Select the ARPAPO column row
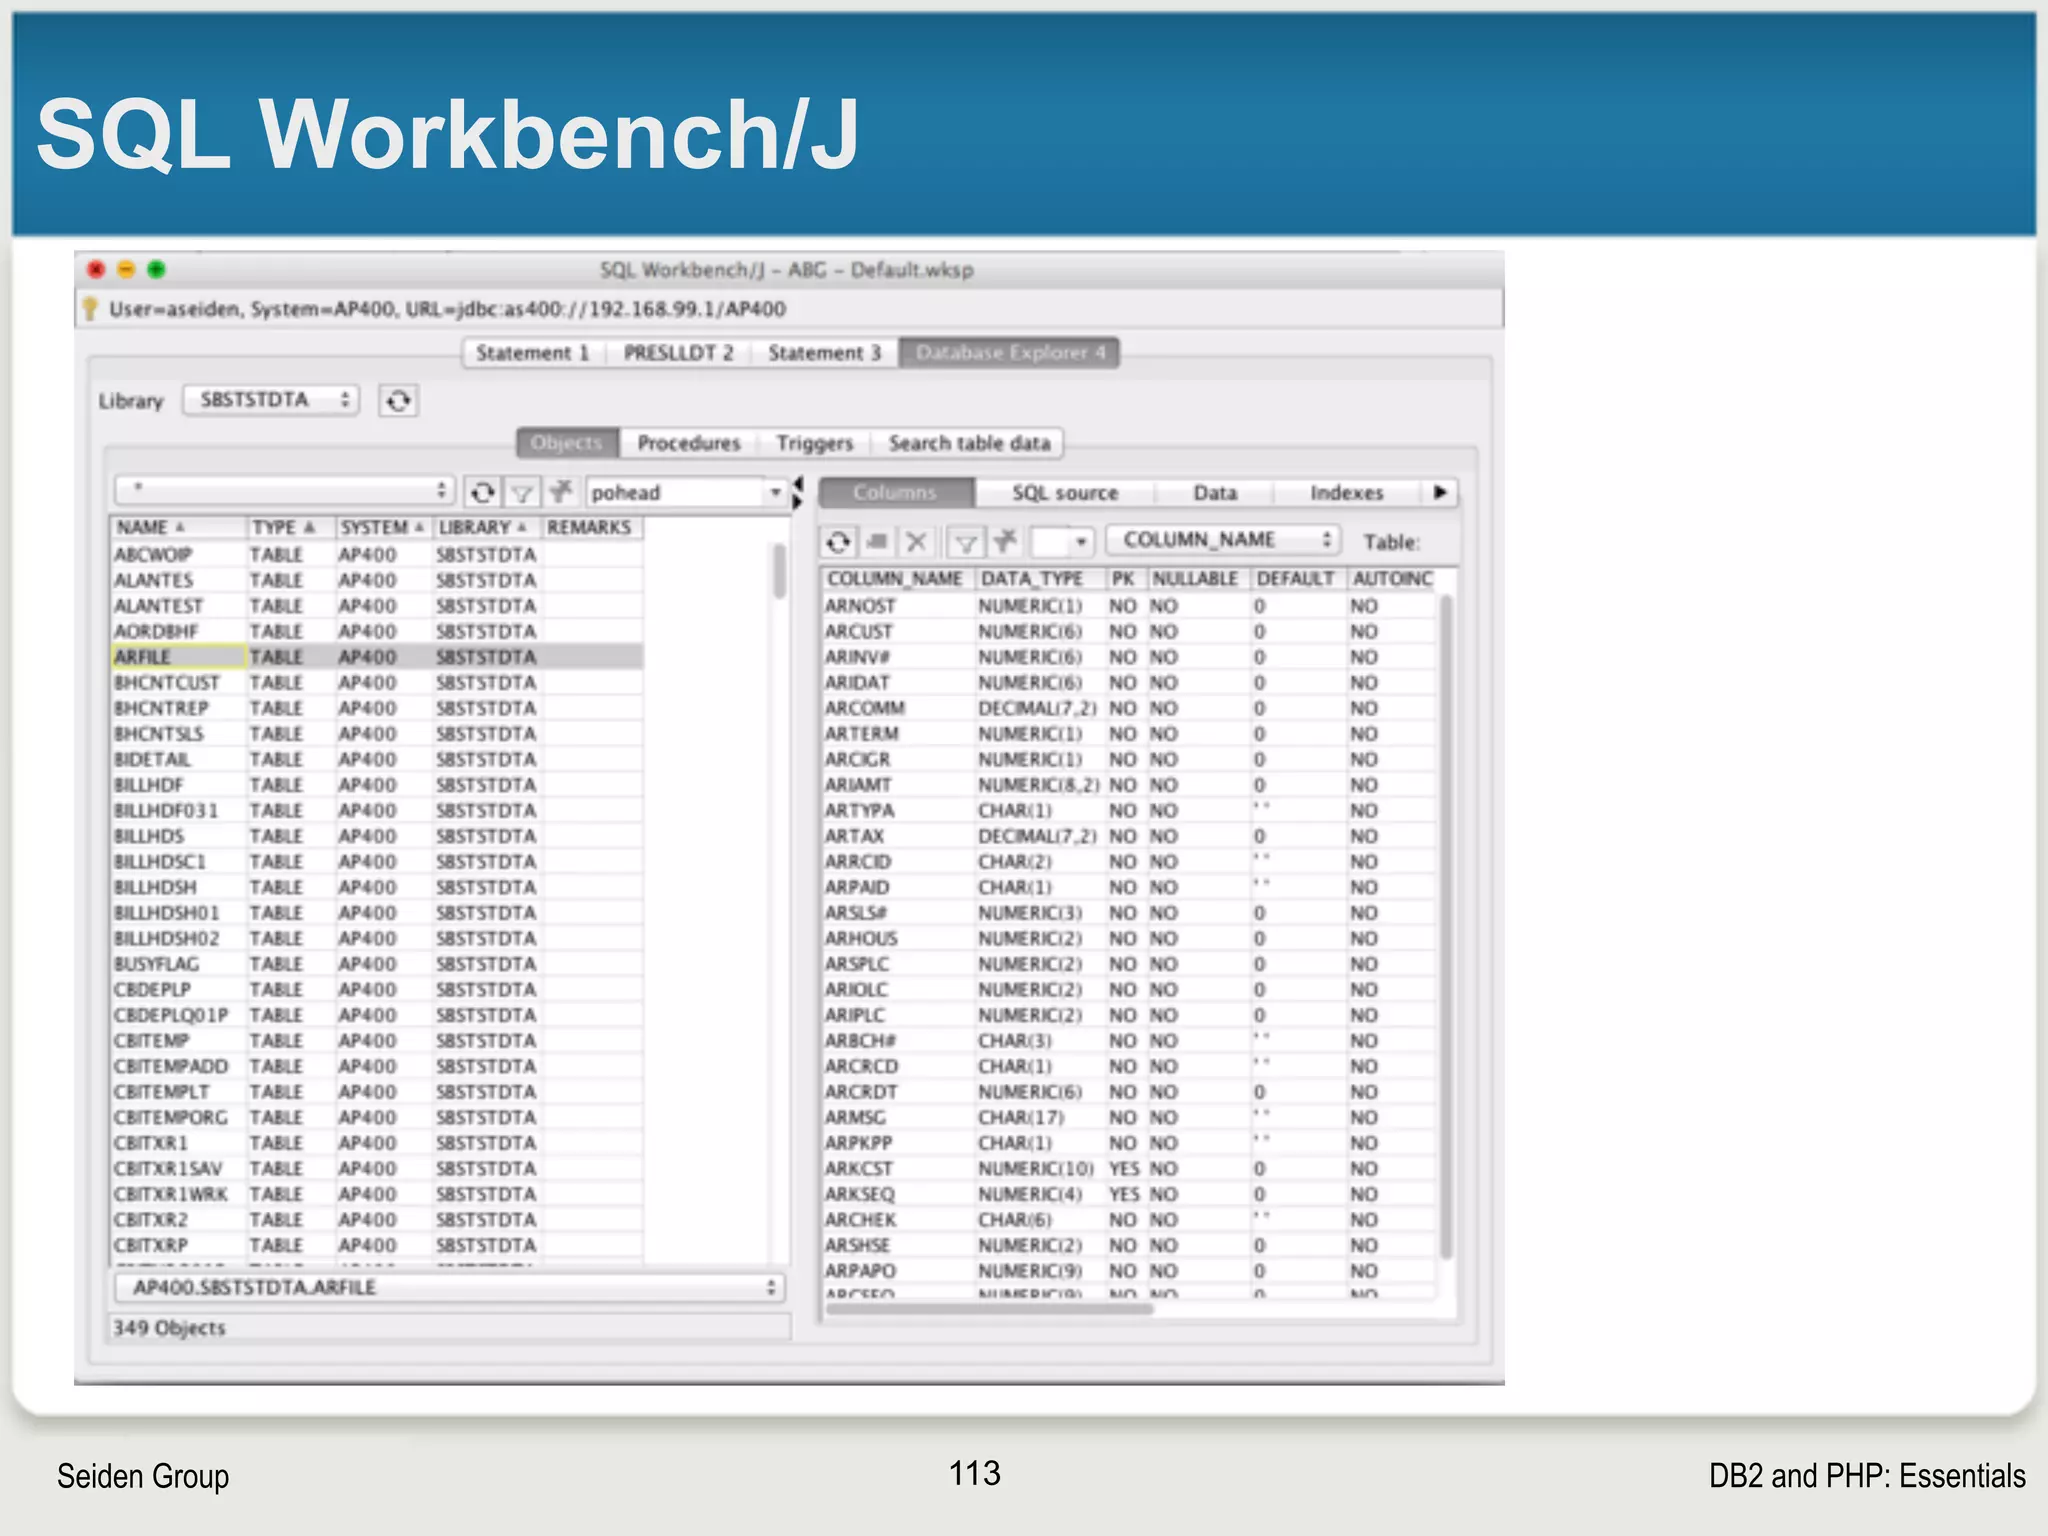The image size is (2048, 1536). pyautogui.click(x=1129, y=1271)
